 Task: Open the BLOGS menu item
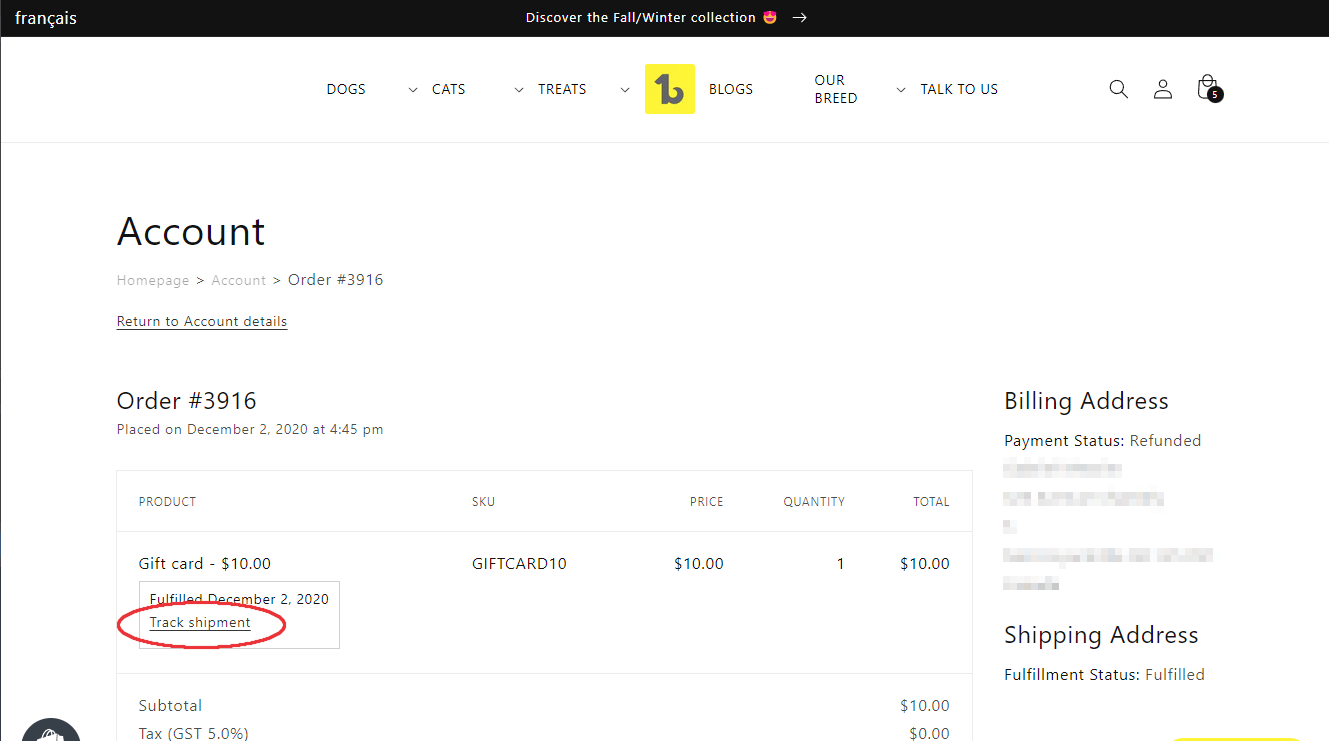730,89
